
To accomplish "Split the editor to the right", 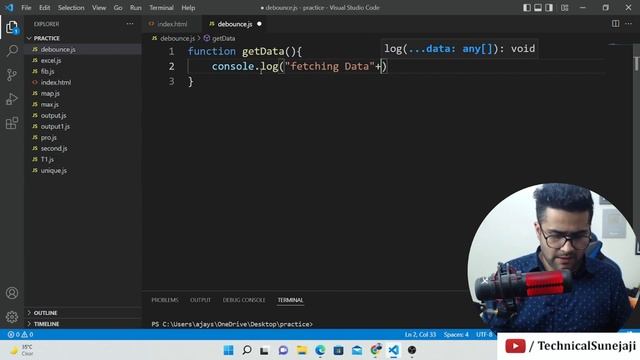I will pos(615,24).
